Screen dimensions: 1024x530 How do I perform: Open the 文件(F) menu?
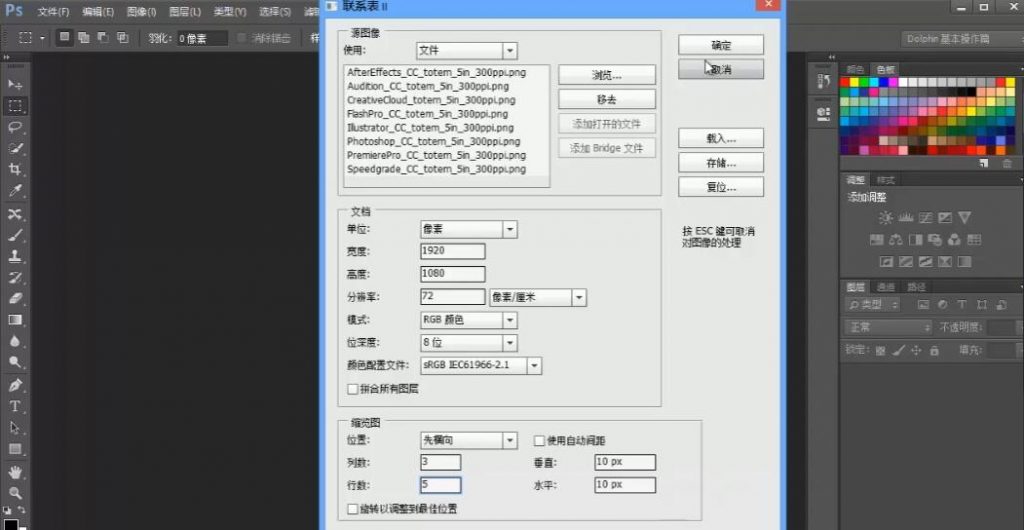pyautogui.click(x=54, y=12)
